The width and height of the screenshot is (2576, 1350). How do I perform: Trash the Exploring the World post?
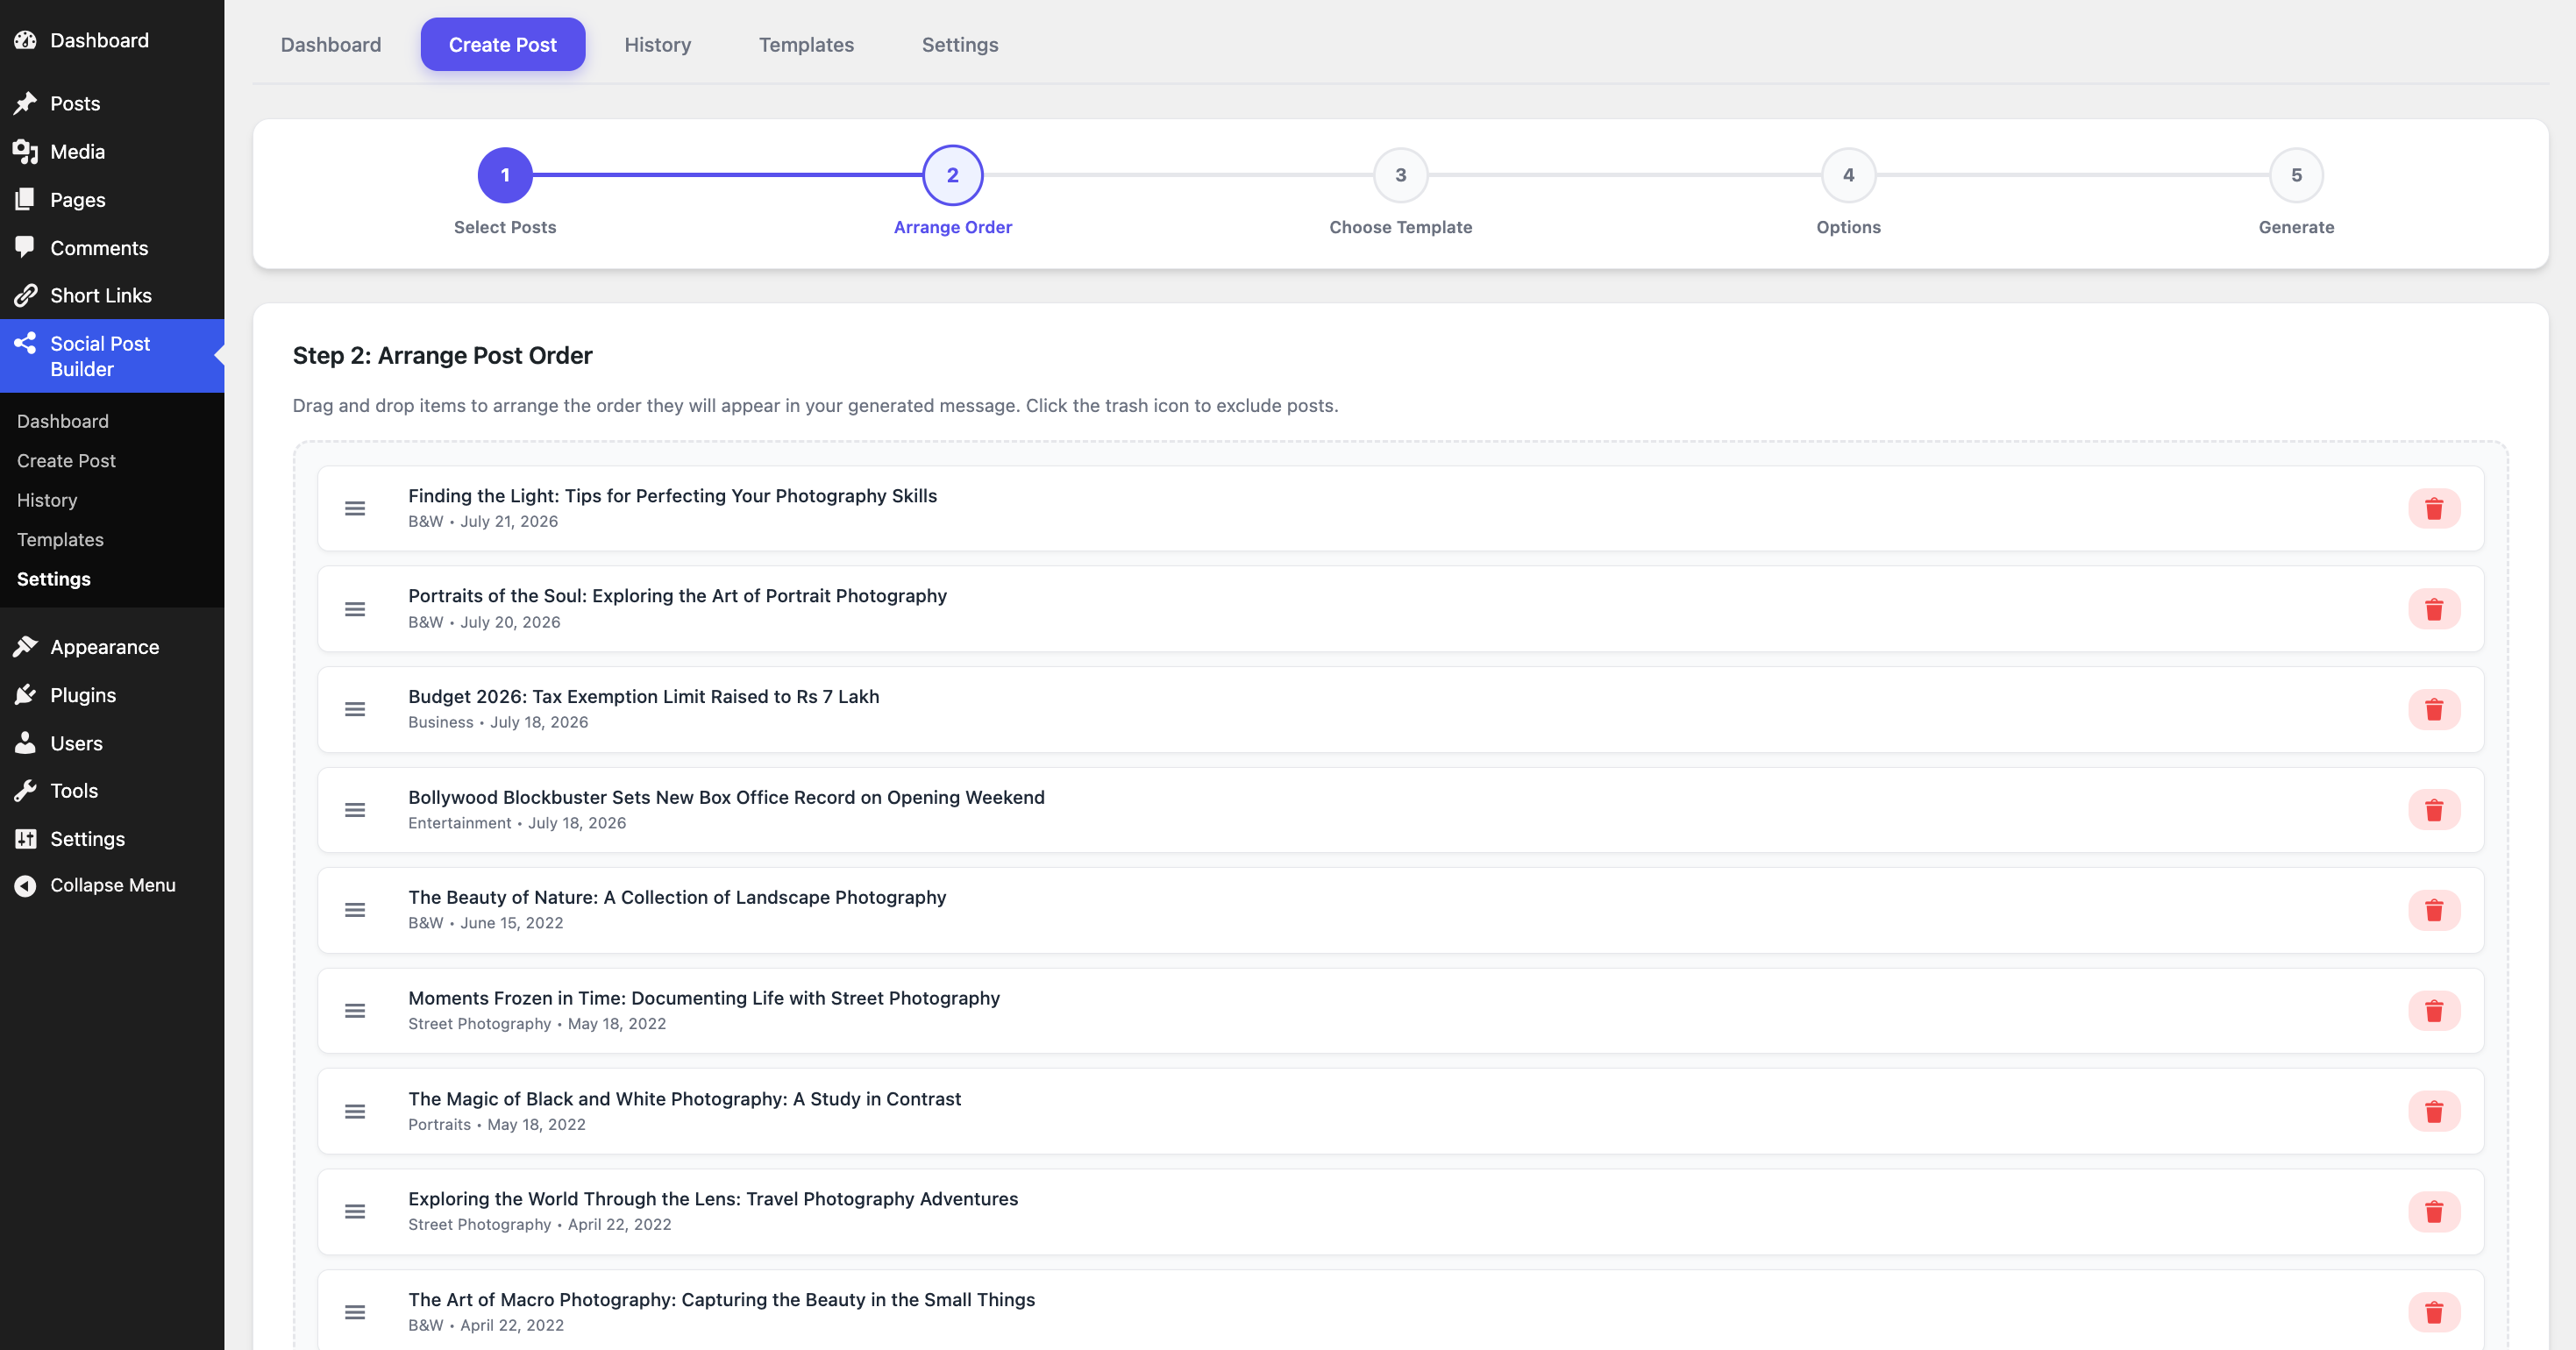2433,1212
